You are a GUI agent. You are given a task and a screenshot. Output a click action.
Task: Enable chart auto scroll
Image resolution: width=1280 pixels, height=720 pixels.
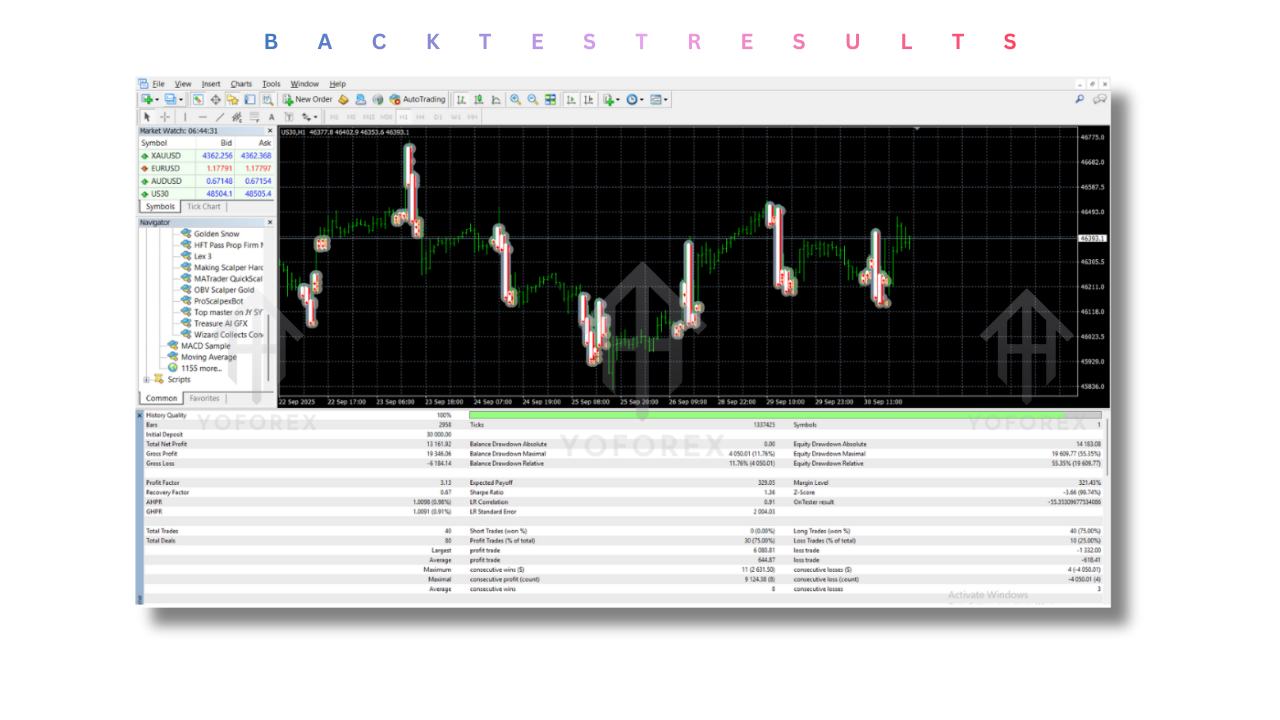coord(571,99)
